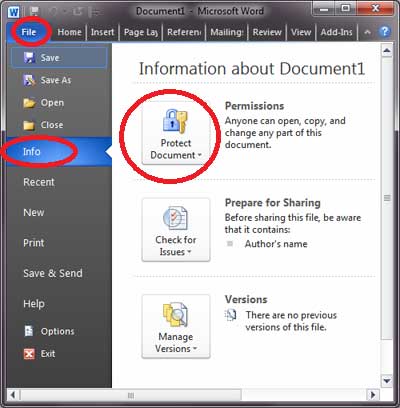The width and height of the screenshot is (400, 408).
Task: Open Save As from sidebar
Action: pyautogui.click(x=47, y=80)
